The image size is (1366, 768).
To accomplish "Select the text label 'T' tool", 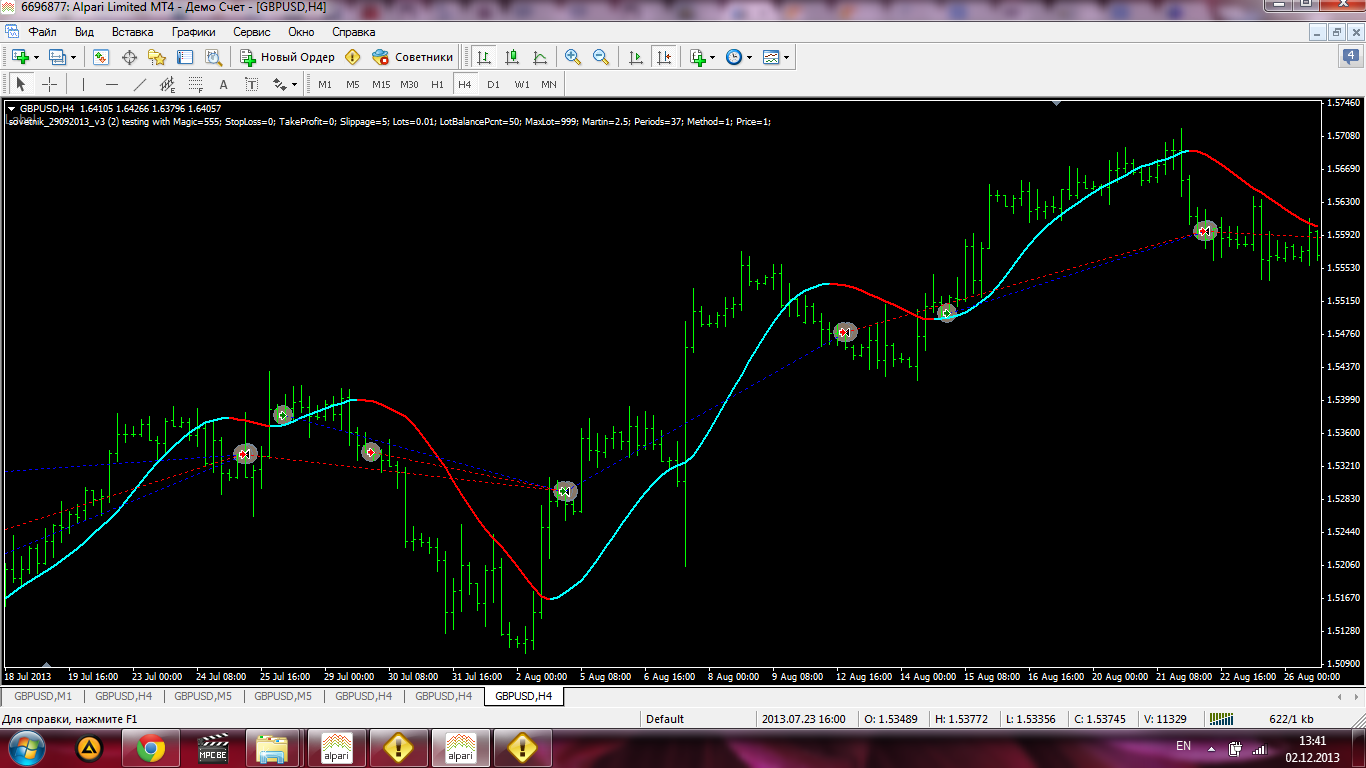I will click(251, 84).
